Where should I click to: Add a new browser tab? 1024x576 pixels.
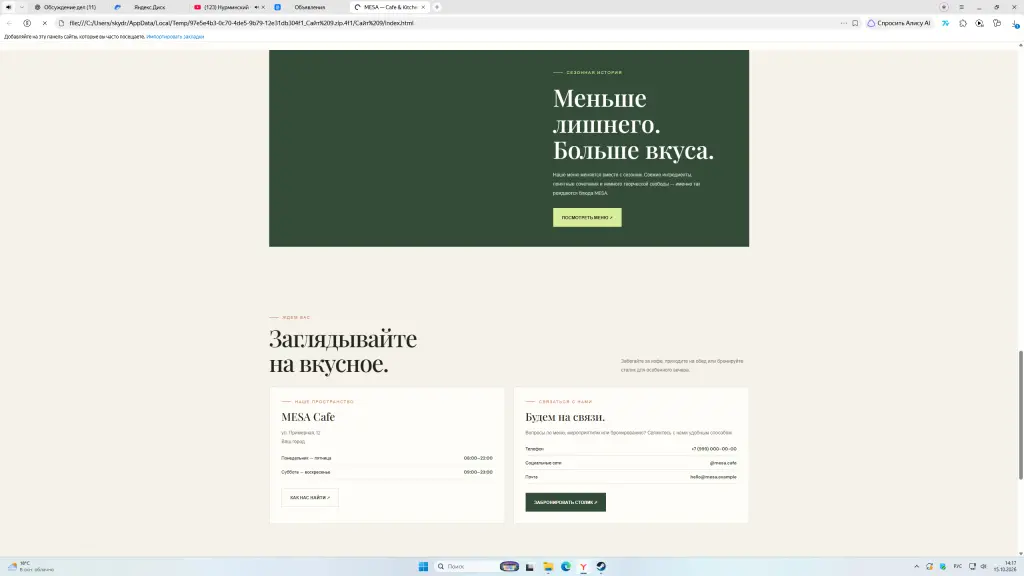[x=437, y=7]
